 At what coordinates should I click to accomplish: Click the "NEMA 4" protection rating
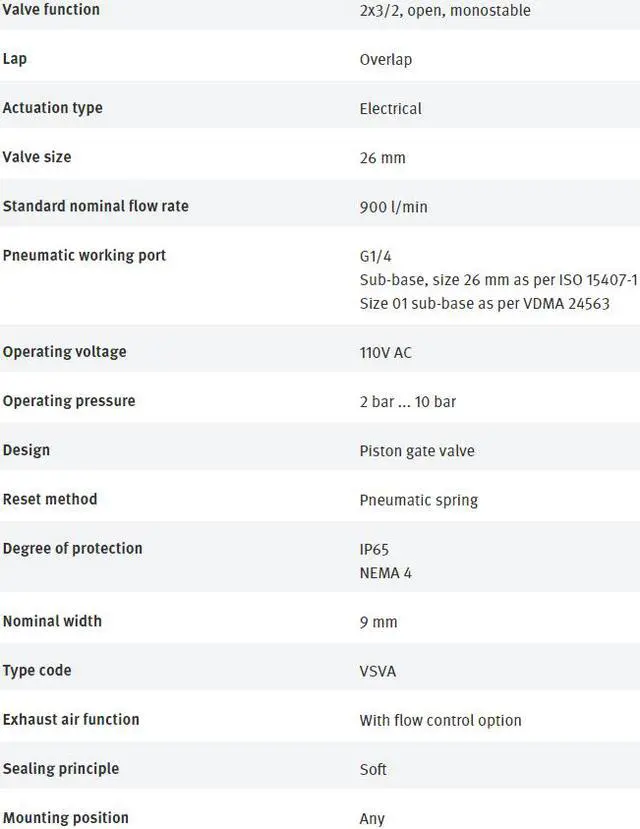386,573
